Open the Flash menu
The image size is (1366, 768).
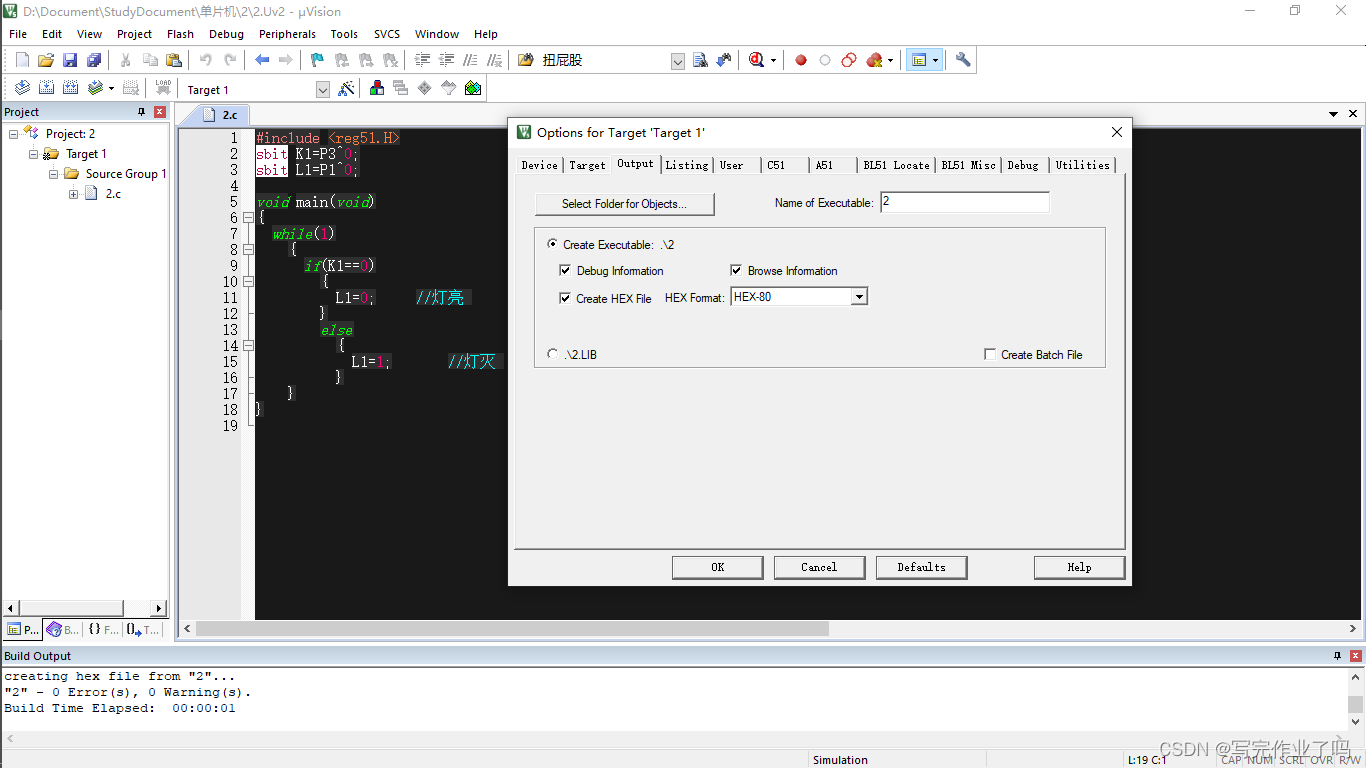pyautogui.click(x=181, y=34)
